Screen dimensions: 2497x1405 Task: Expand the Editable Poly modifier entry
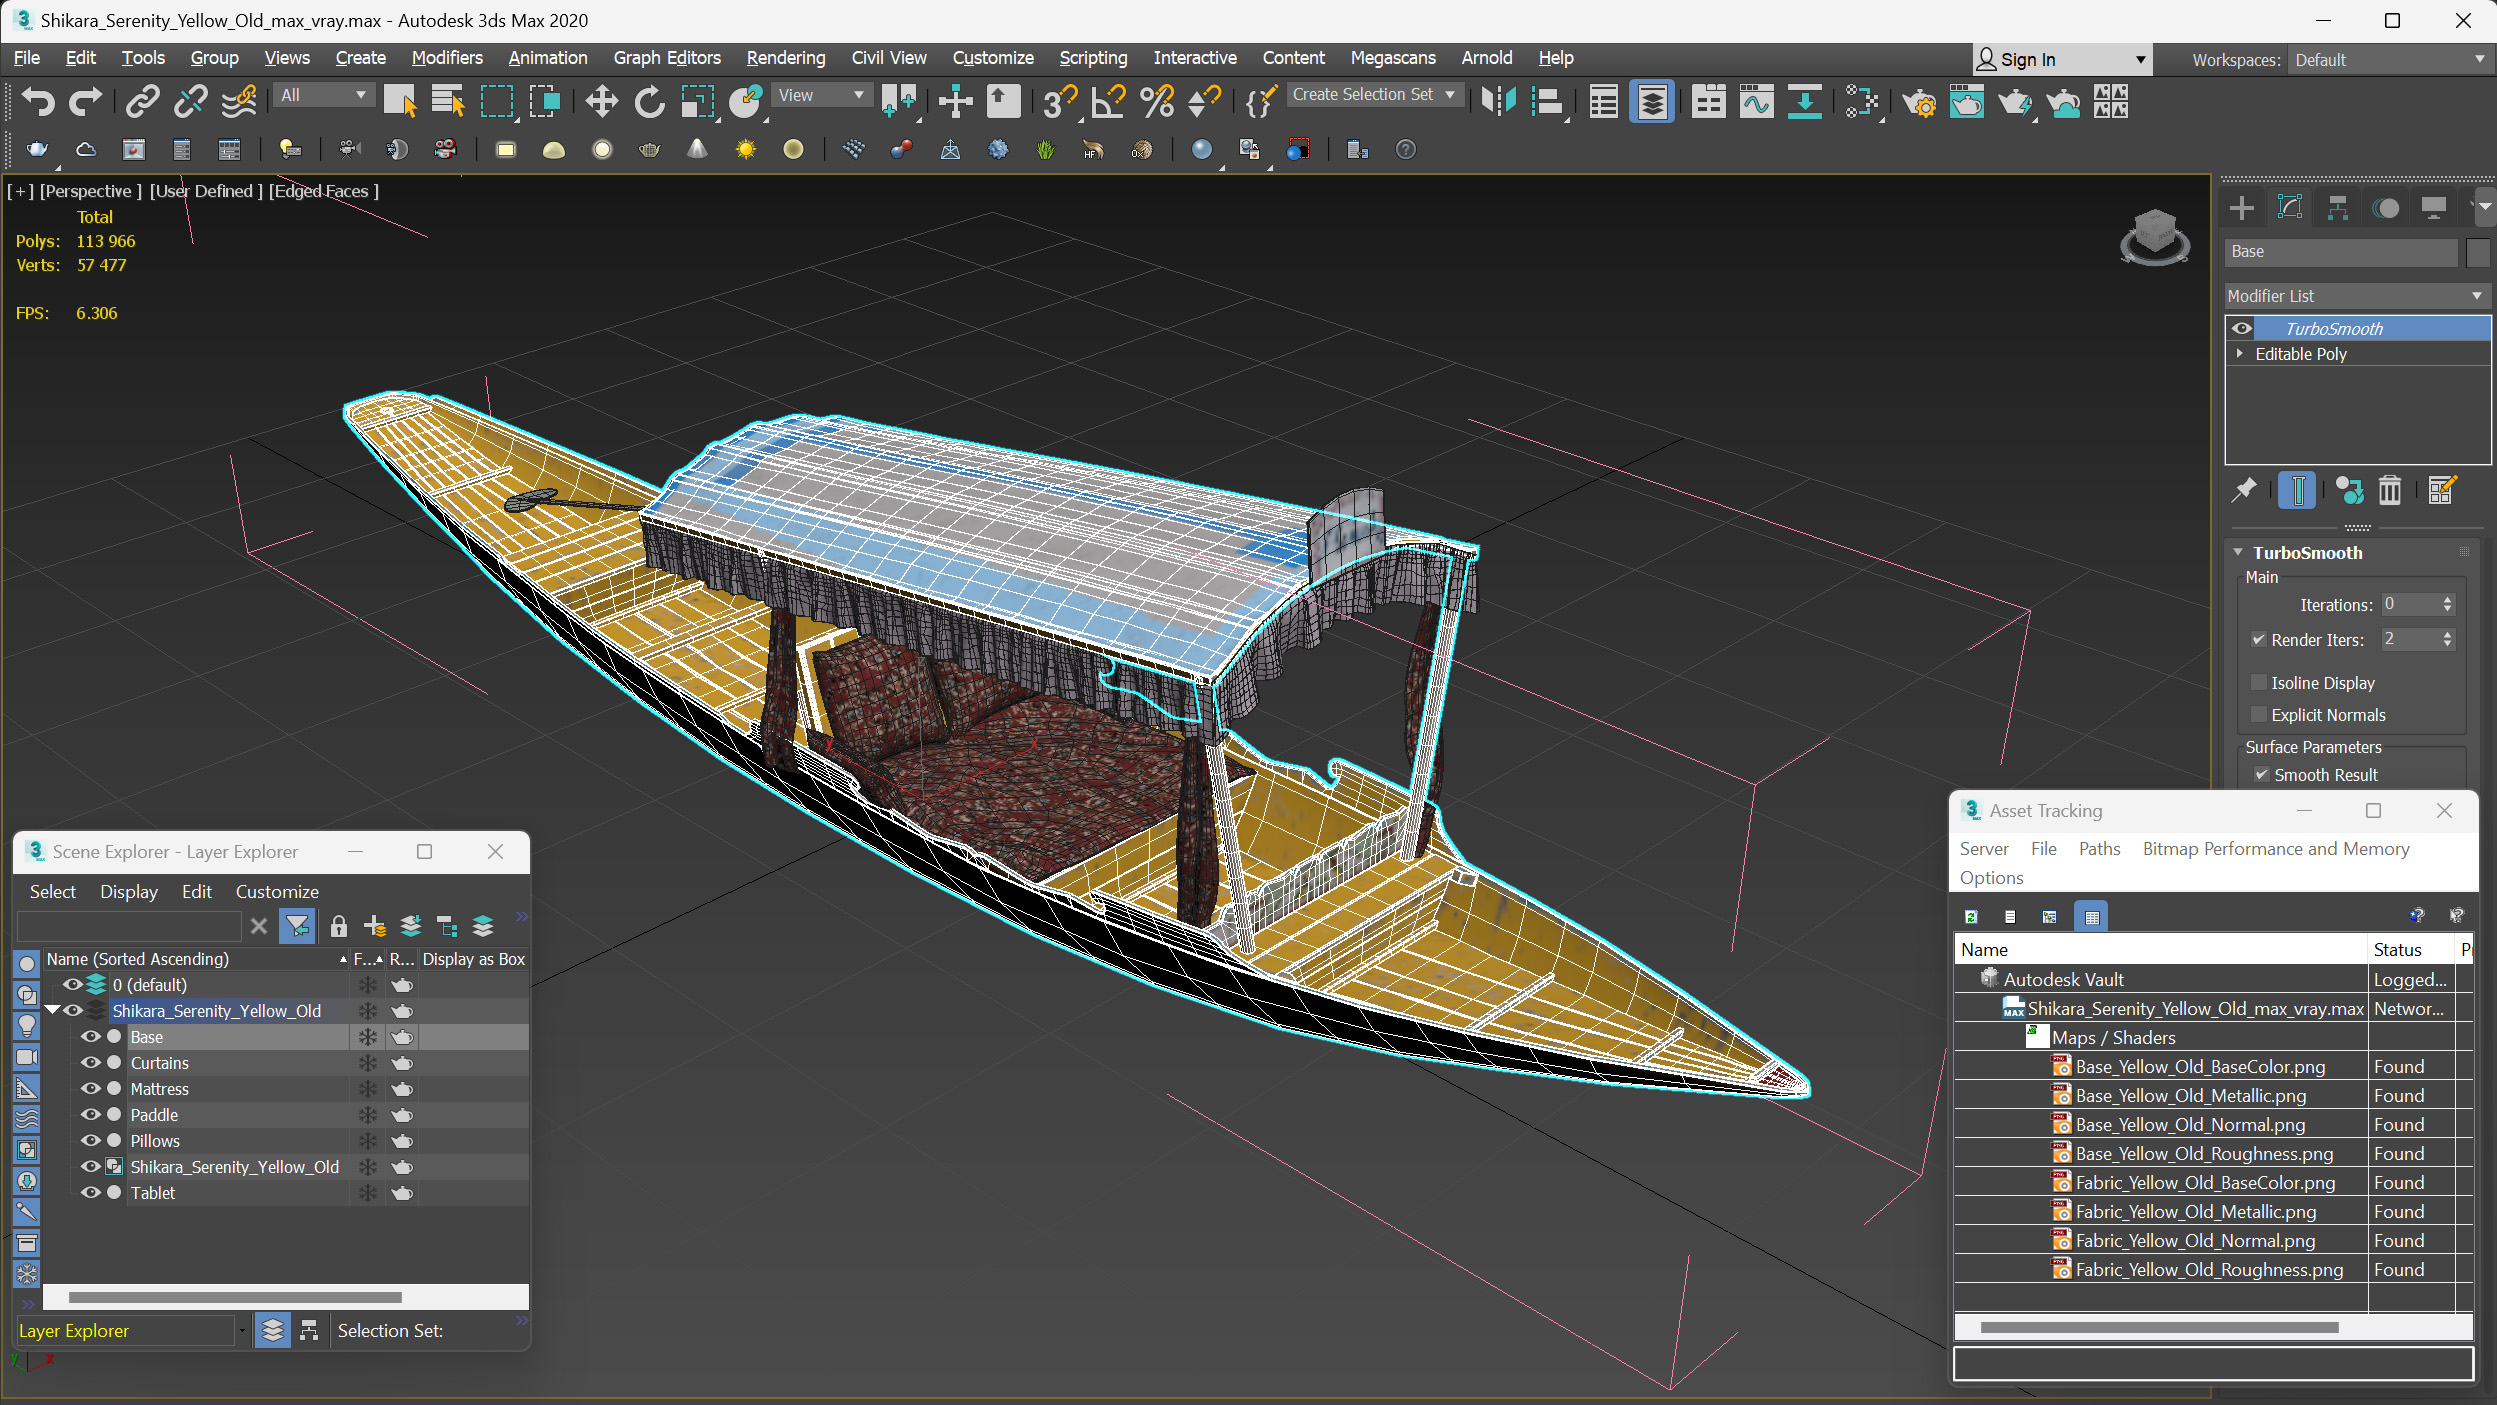(x=2240, y=354)
